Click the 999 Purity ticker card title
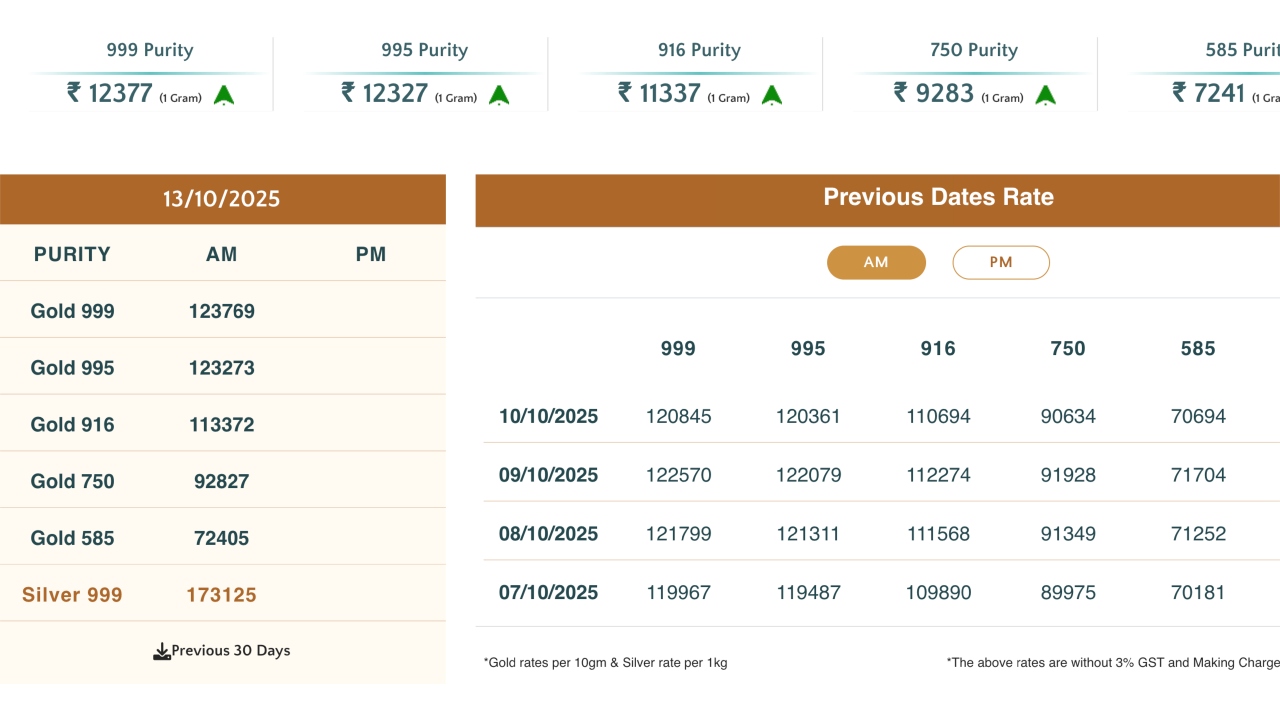The height and width of the screenshot is (720, 1280). (x=150, y=50)
